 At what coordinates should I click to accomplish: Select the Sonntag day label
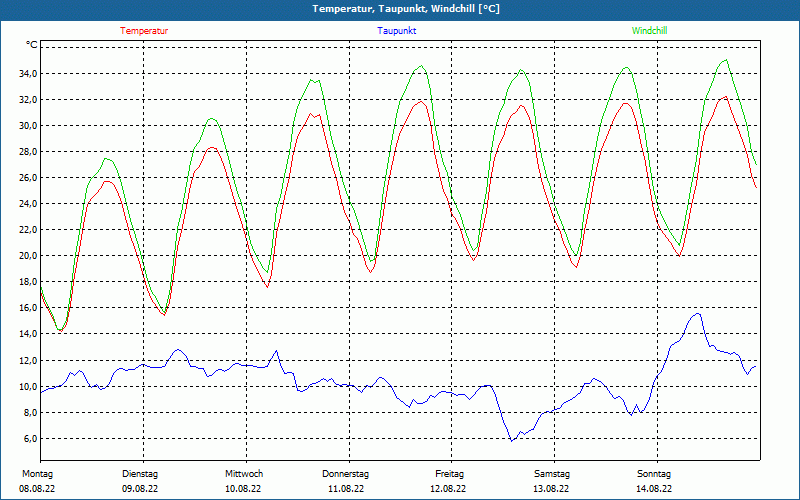[x=654, y=474]
